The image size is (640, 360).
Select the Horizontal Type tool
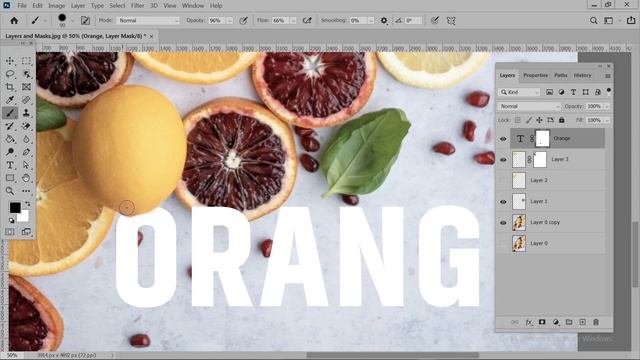tap(10, 165)
